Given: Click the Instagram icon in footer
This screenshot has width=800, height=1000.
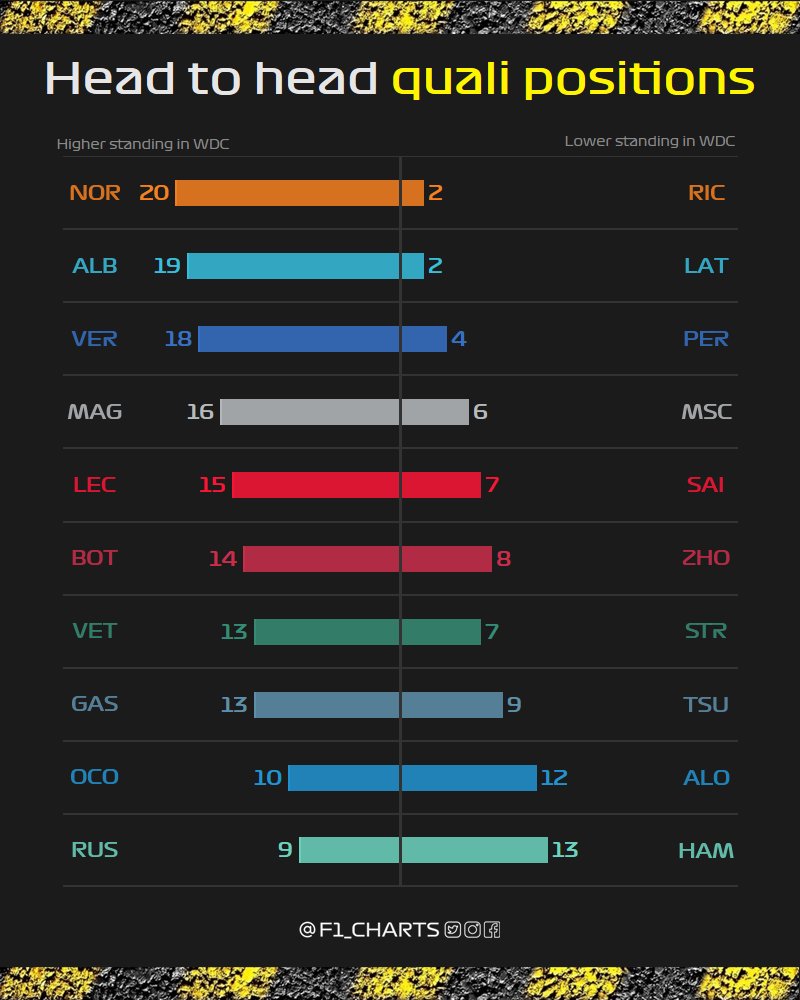Looking at the screenshot, I should pyautogui.click(x=472, y=930).
